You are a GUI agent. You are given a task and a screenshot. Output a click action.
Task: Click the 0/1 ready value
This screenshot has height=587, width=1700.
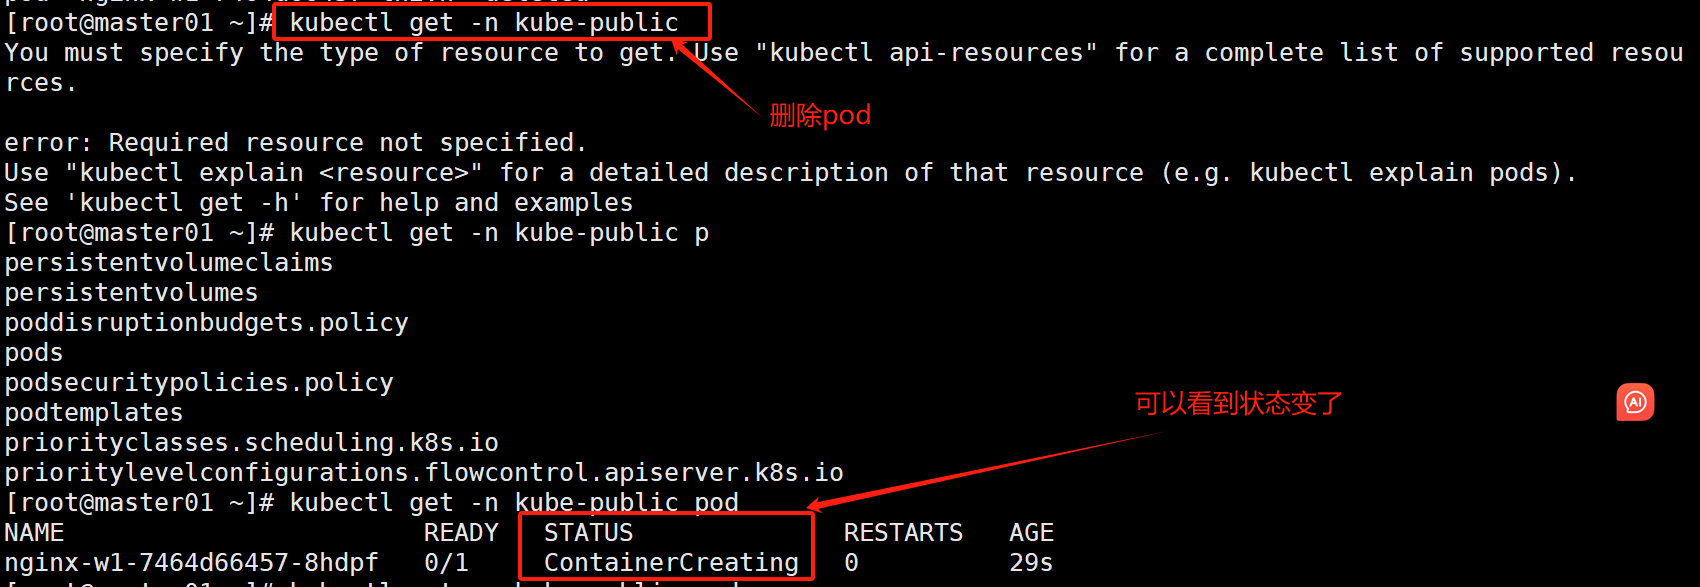pyautogui.click(x=446, y=563)
